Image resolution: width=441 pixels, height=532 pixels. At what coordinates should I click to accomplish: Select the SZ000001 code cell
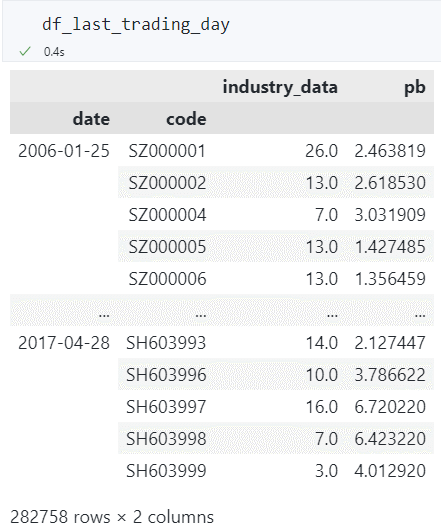click(167, 151)
